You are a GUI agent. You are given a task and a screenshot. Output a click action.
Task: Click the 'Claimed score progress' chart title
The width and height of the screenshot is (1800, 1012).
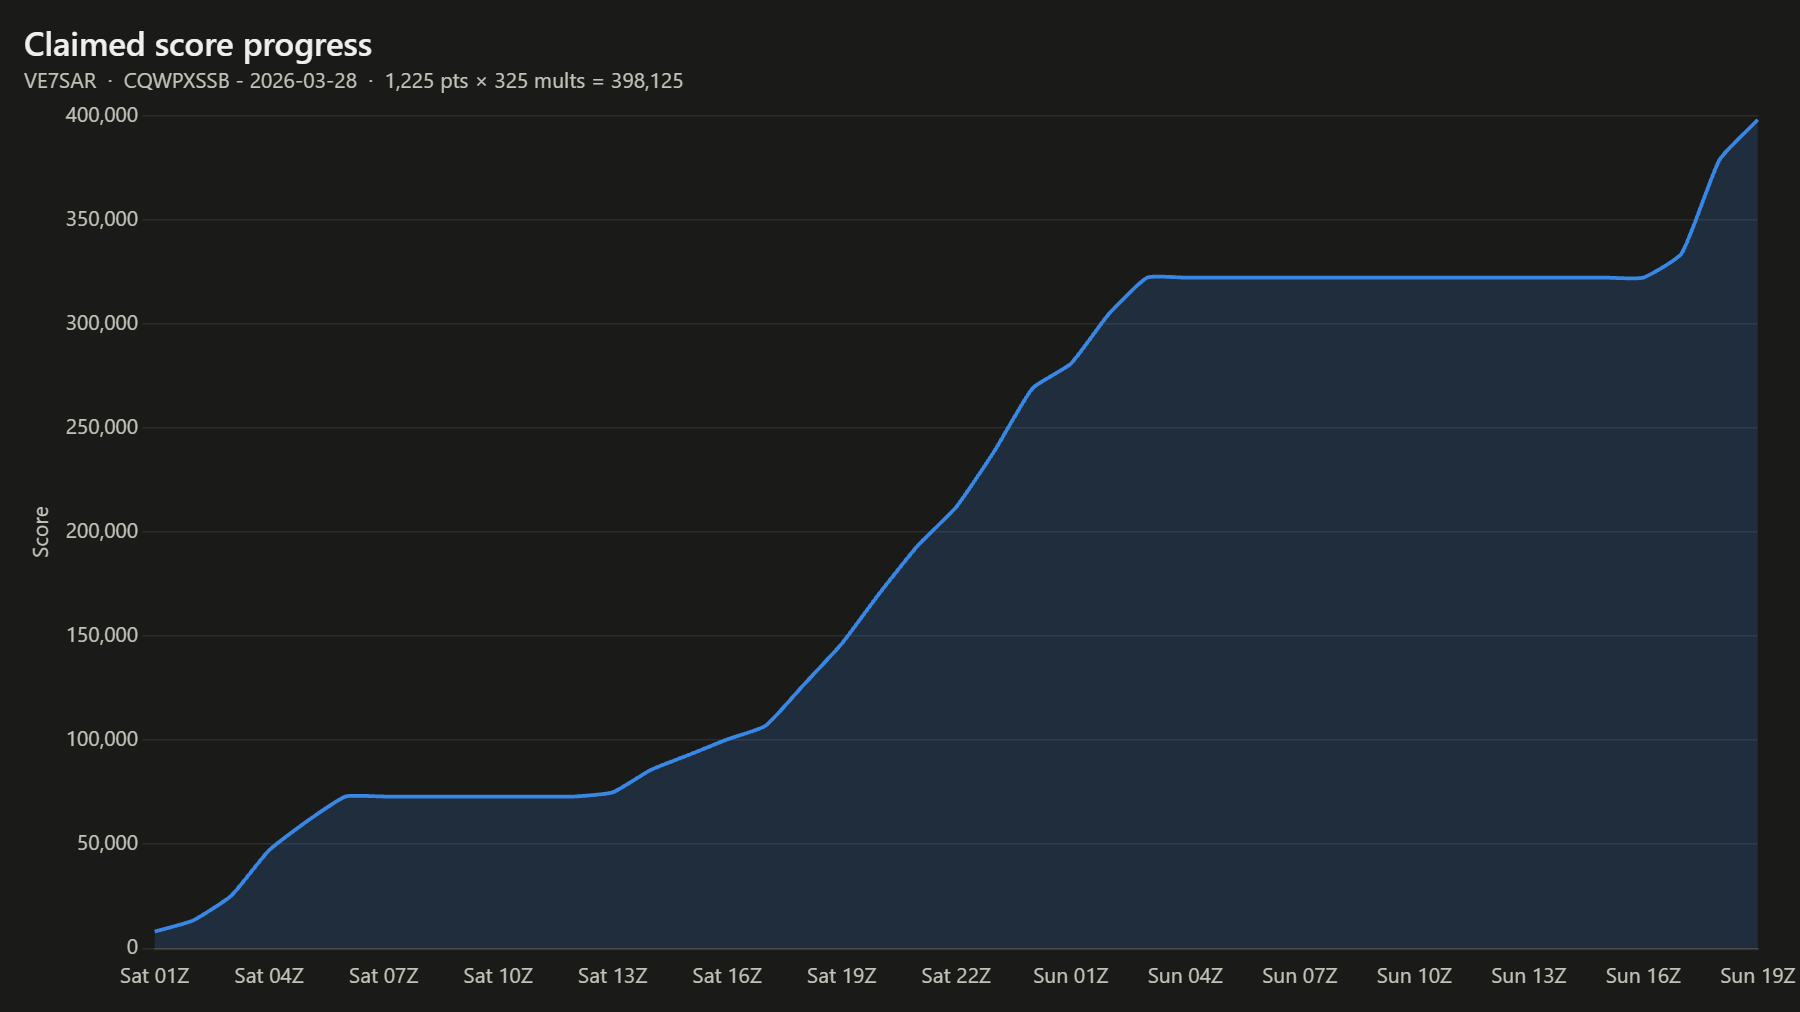point(198,45)
